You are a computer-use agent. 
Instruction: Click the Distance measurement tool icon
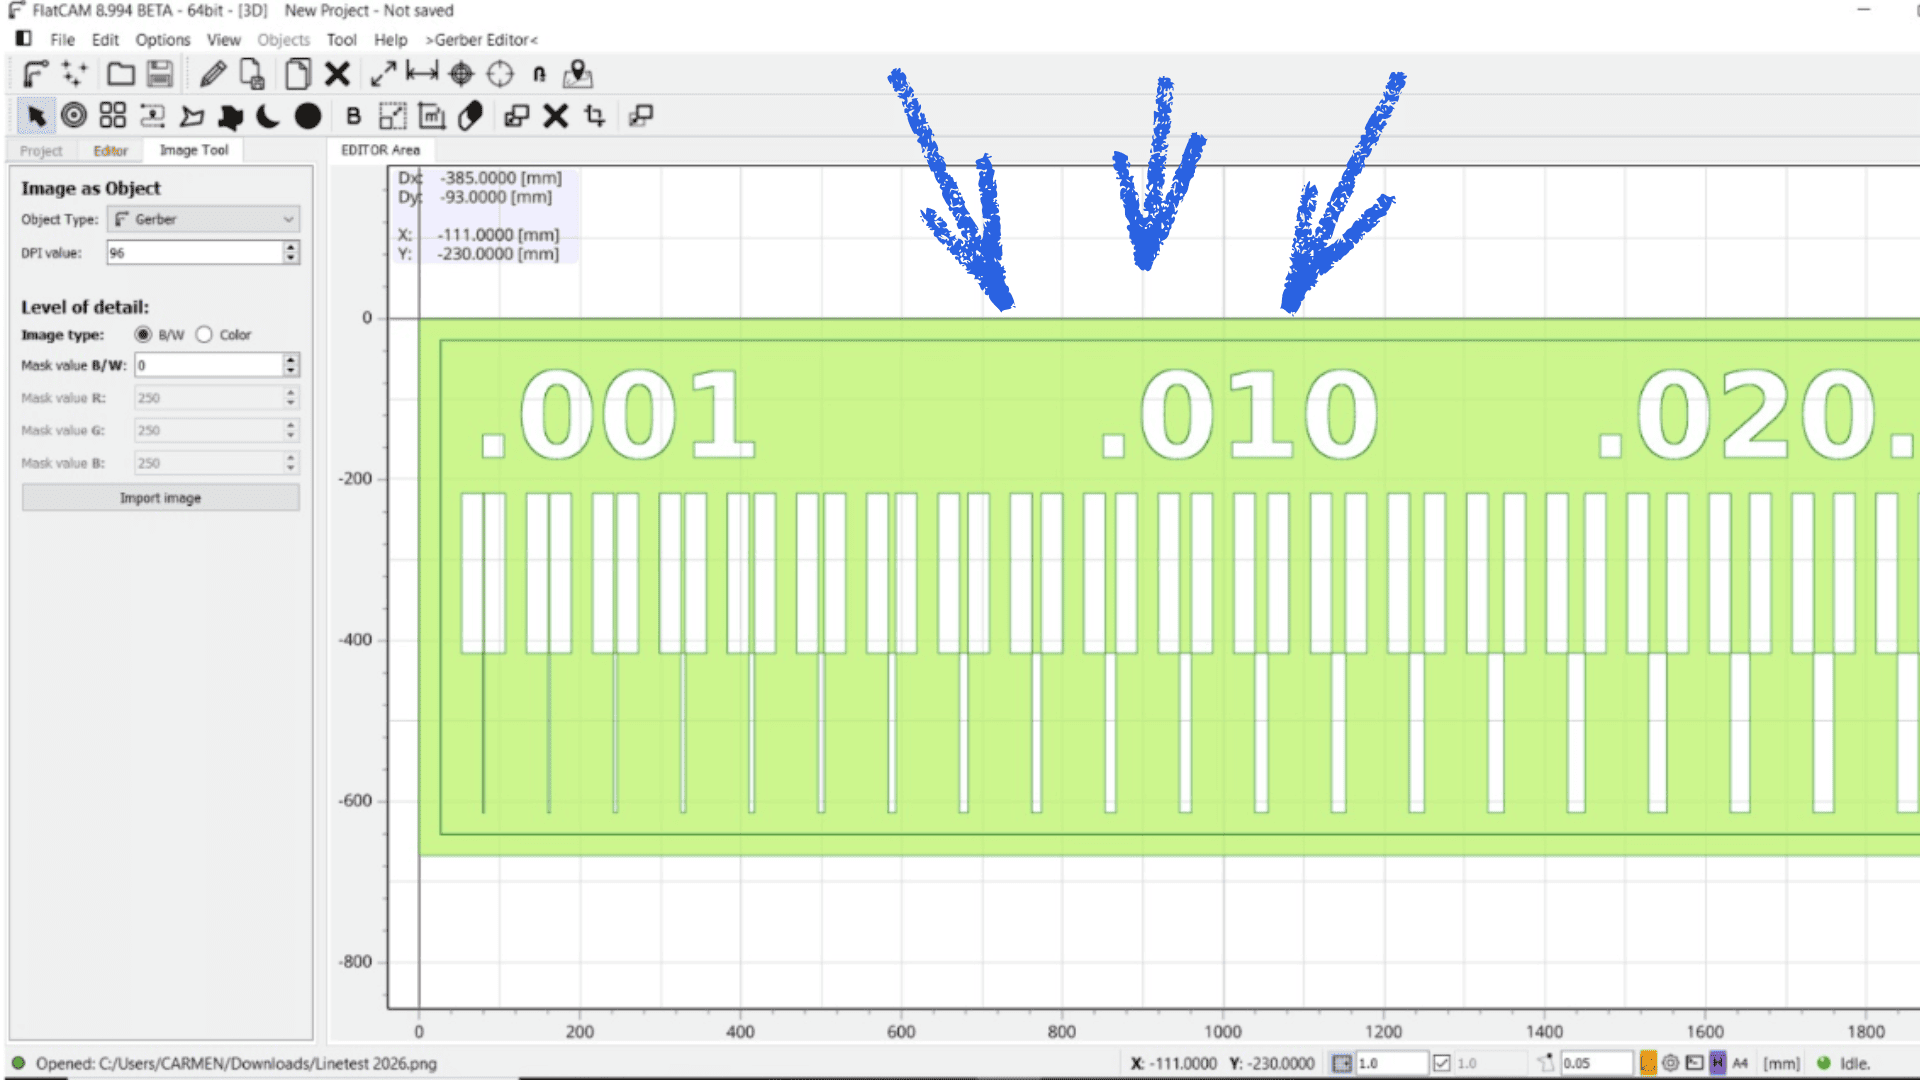pos(422,74)
